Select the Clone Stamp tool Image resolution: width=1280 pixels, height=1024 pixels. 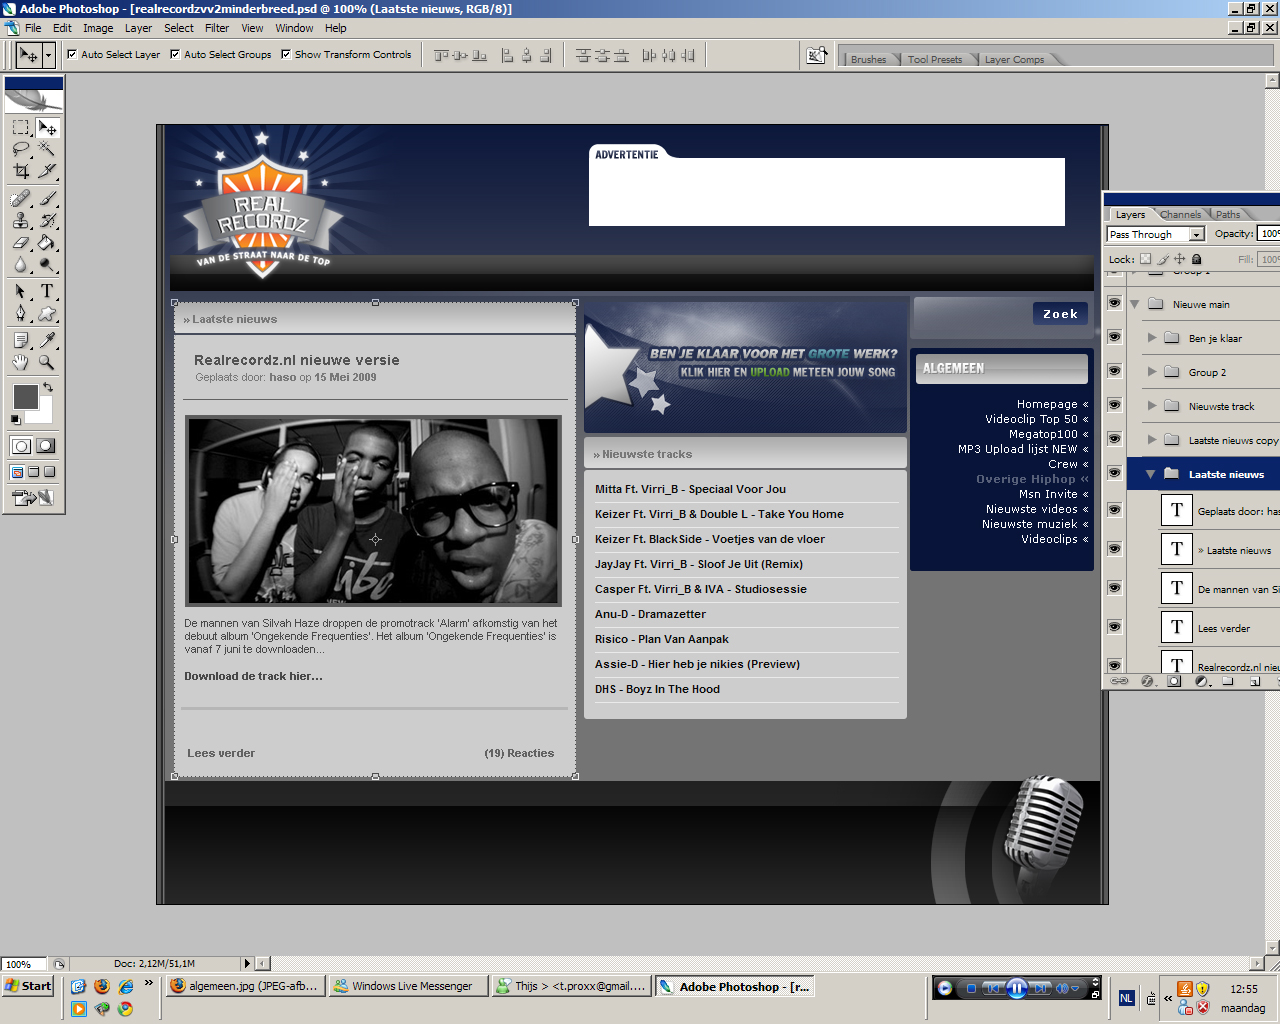(x=21, y=220)
